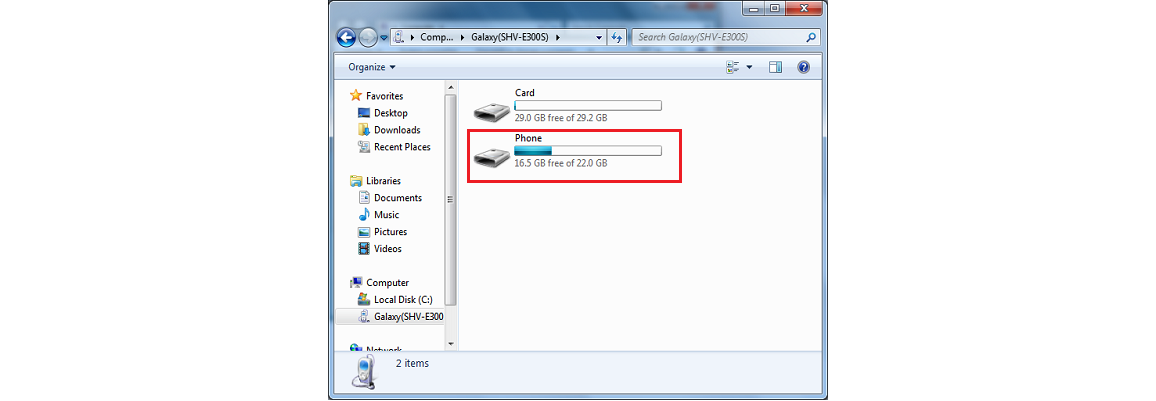Click the Pictures library icon
1156x401 pixels.
363,231
